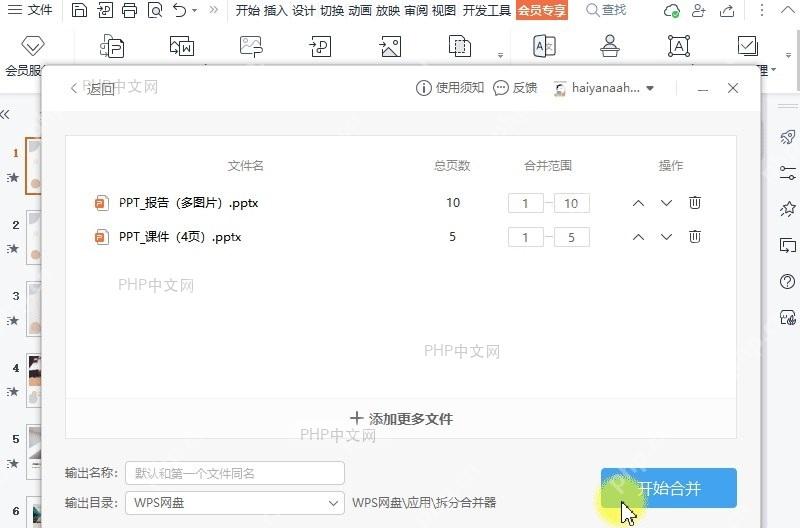800x528 pixels.
Task: Collapse slide panel with double chevron
Action: coord(5,114)
